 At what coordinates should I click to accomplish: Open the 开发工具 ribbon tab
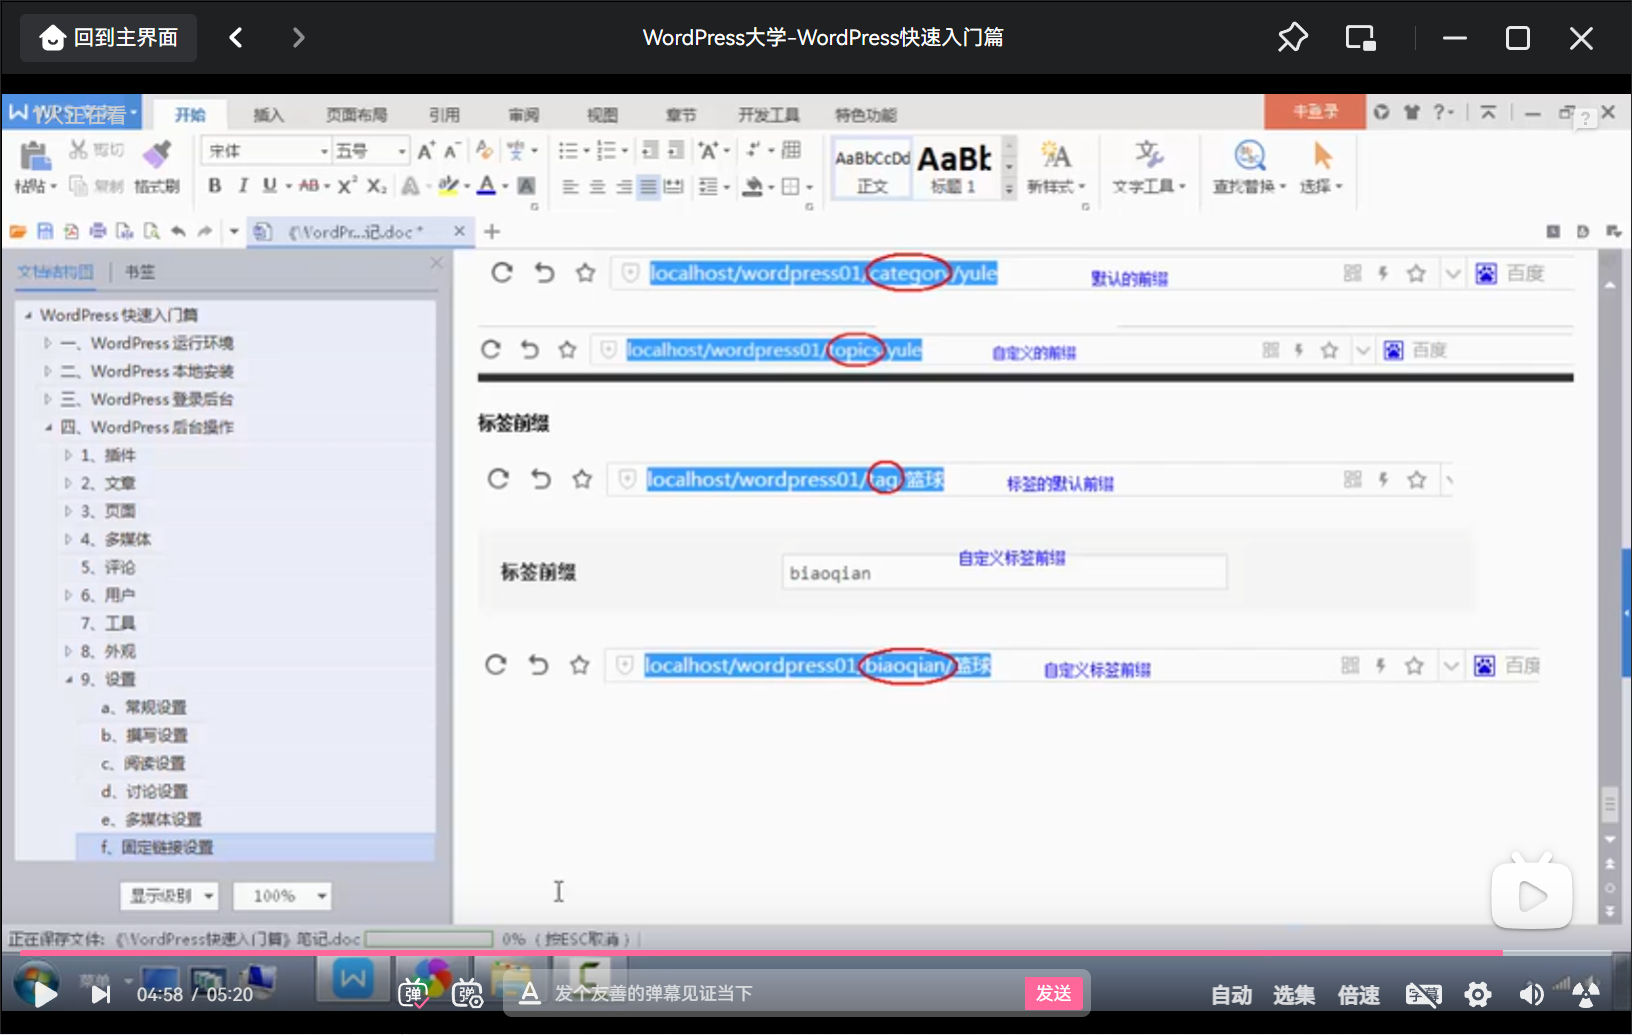(768, 115)
